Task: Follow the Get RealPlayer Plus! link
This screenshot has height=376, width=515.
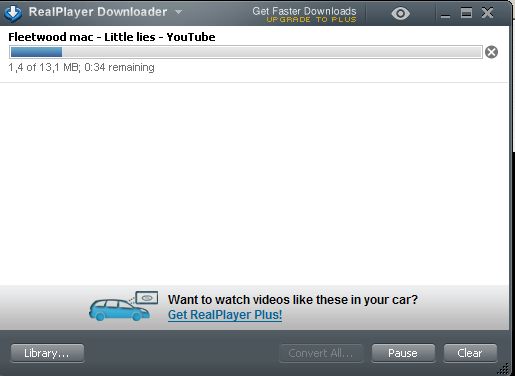Action: (x=225, y=315)
